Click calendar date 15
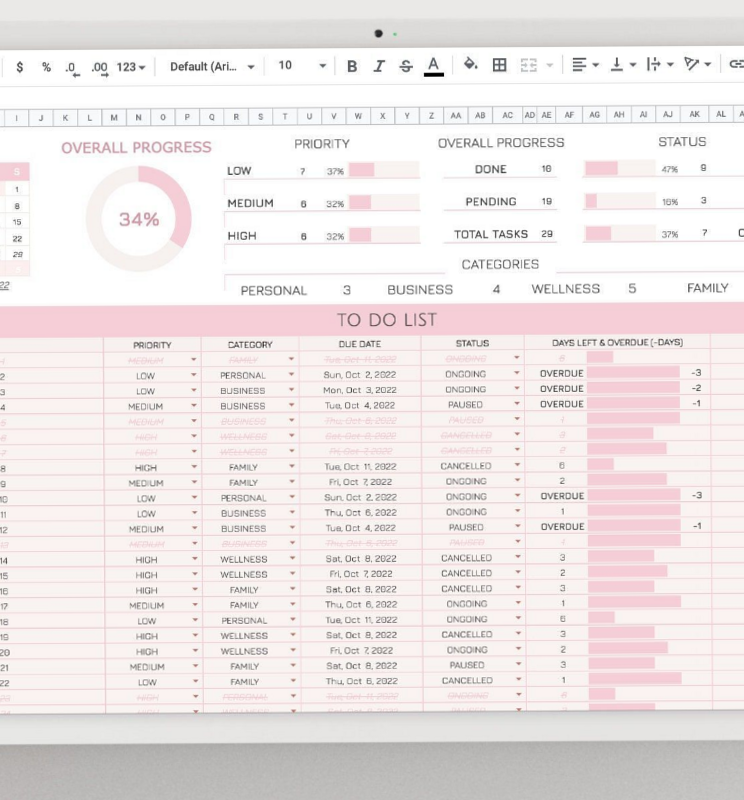Image resolution: width=744 pixels, height=800 pixels. (17, 222)
